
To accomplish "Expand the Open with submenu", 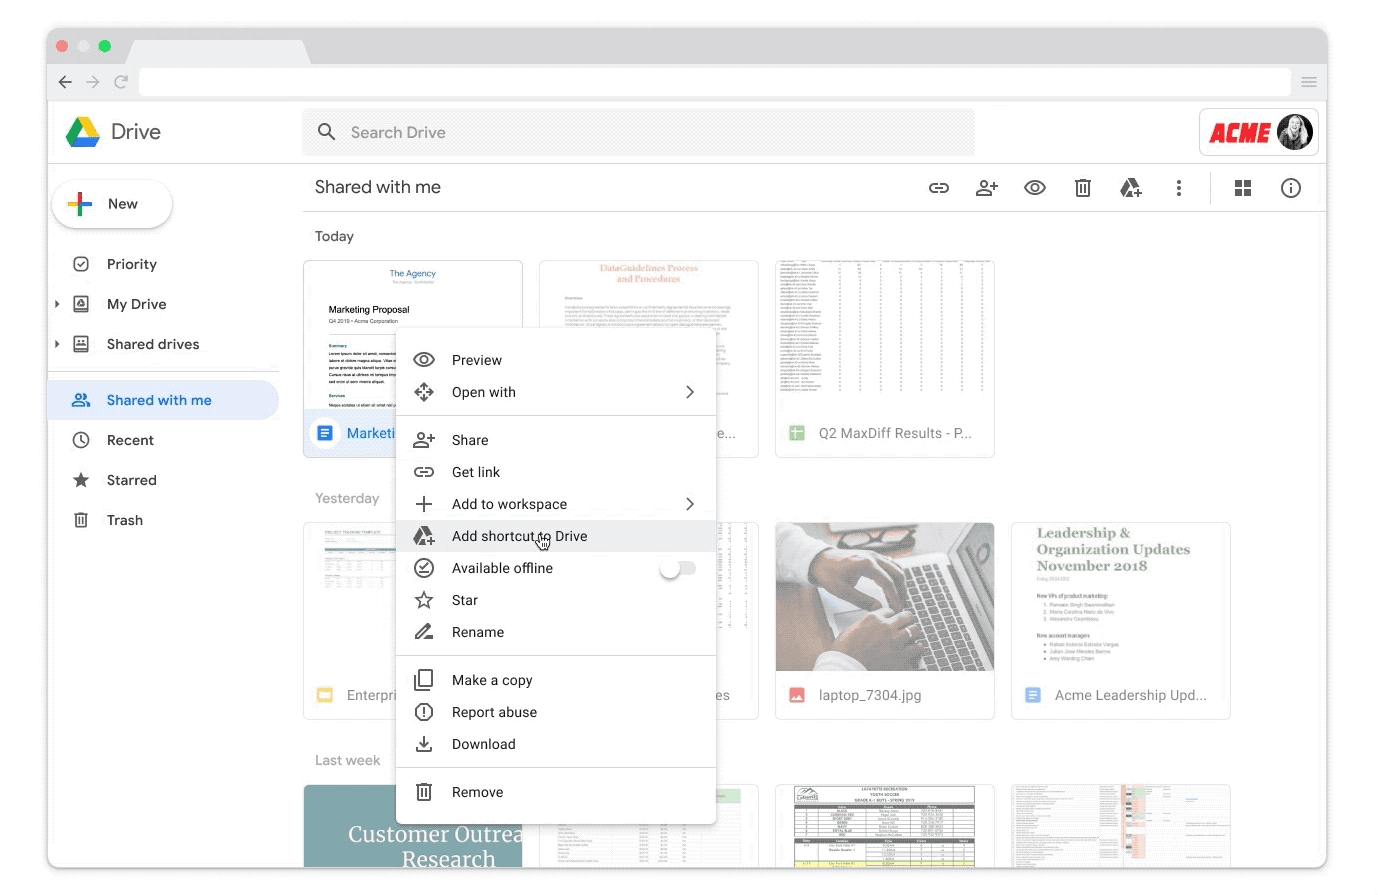I will click(689, 392).
